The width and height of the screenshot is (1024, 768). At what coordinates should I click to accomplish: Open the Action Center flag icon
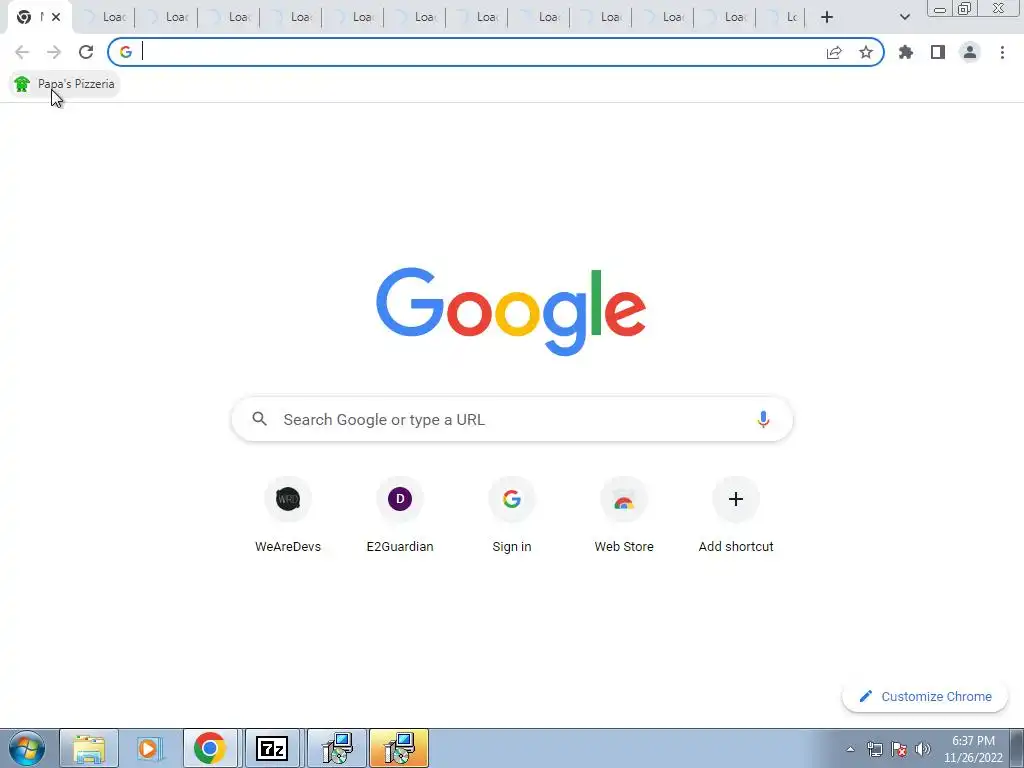tap(899, 749)
